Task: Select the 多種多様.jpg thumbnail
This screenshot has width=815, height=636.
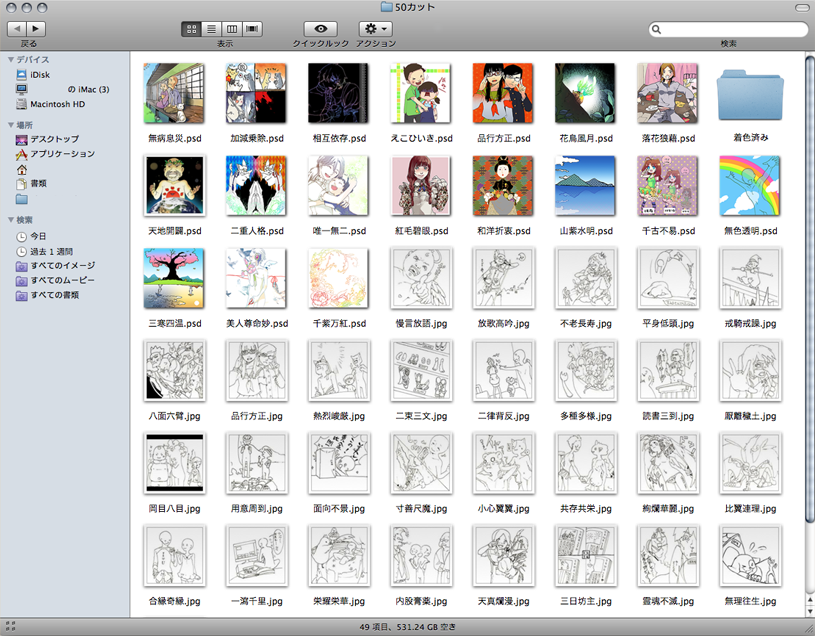Action: [585, 370]
